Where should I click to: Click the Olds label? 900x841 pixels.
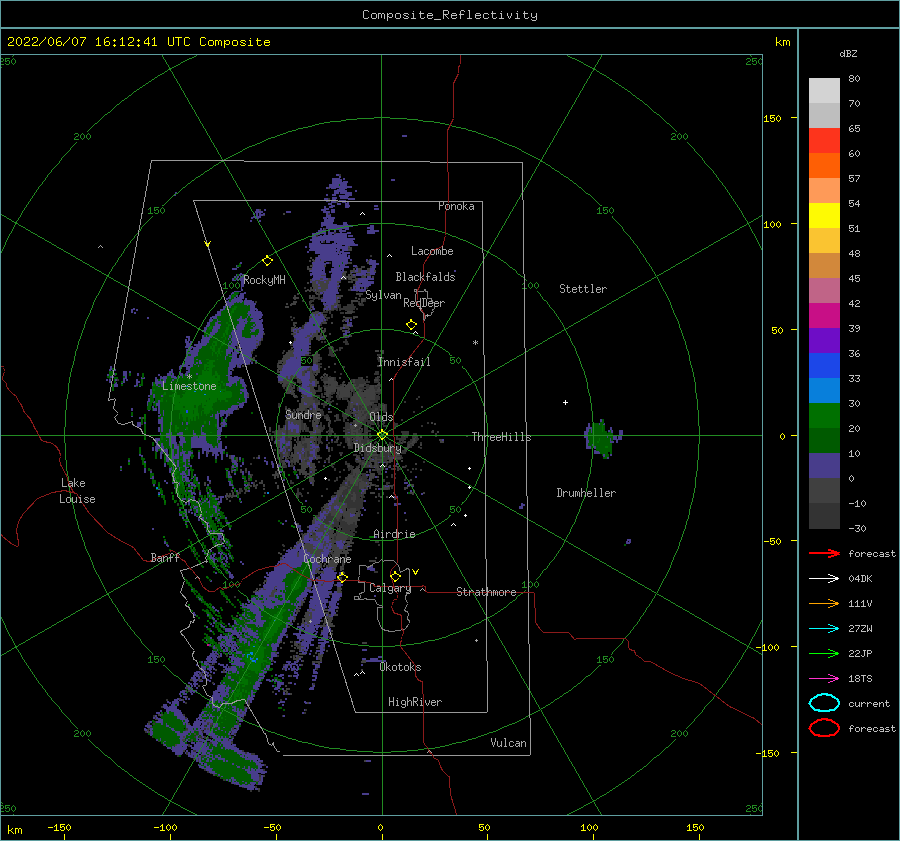pos(381,417)
